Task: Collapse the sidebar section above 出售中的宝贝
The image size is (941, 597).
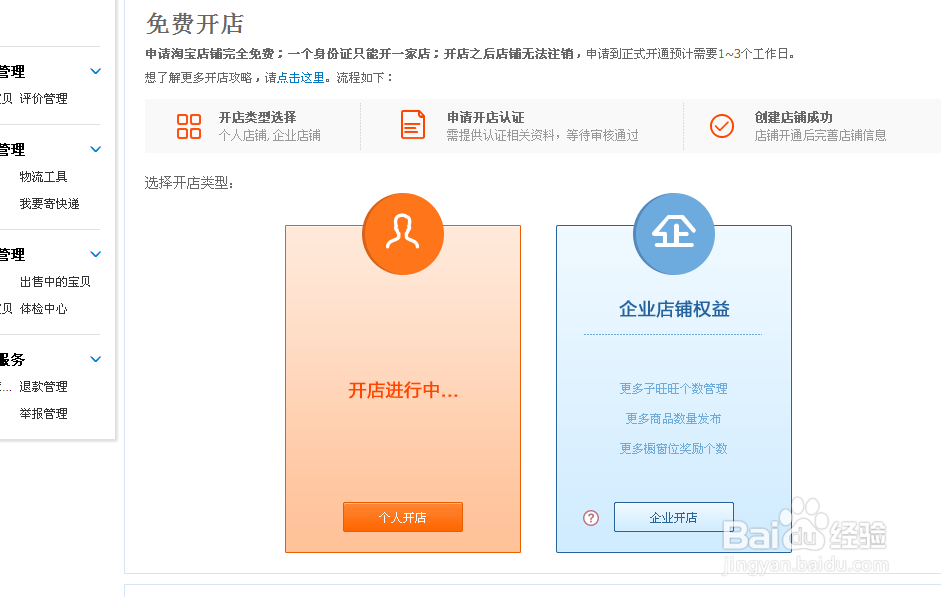Action: click(x=95, y=254)
